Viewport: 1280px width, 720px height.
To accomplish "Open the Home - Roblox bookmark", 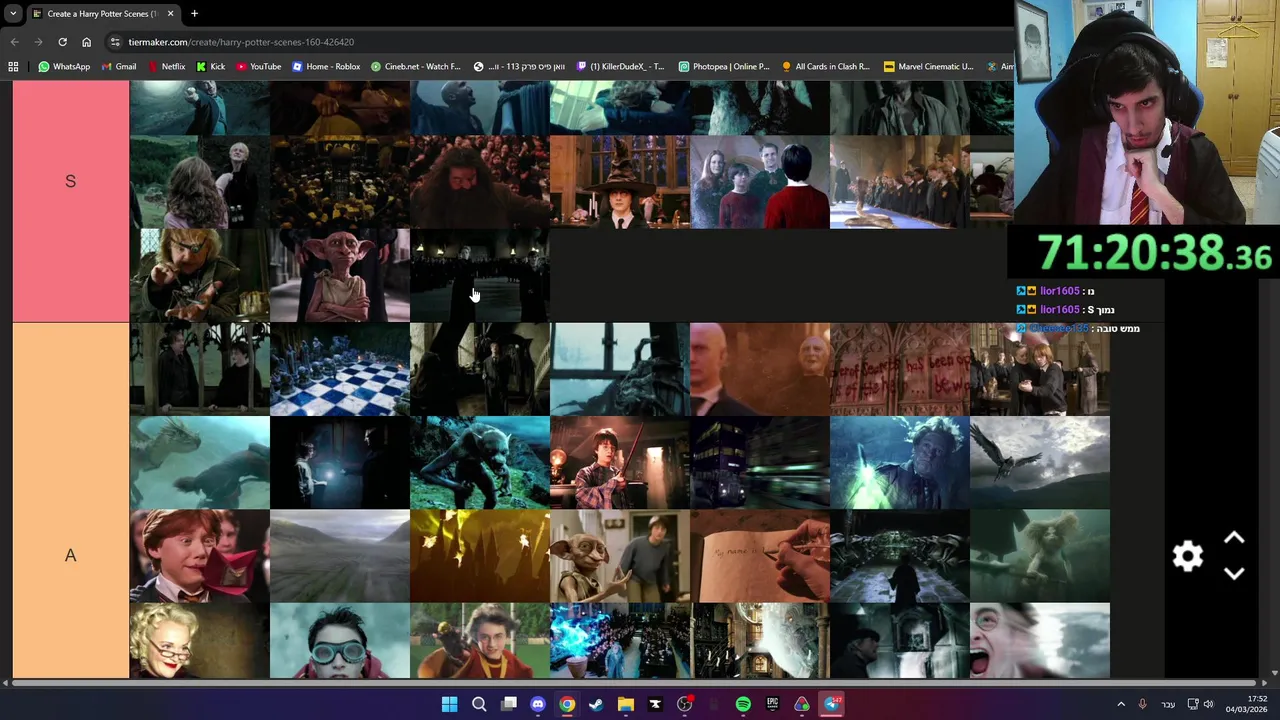I will click(326, 66).
